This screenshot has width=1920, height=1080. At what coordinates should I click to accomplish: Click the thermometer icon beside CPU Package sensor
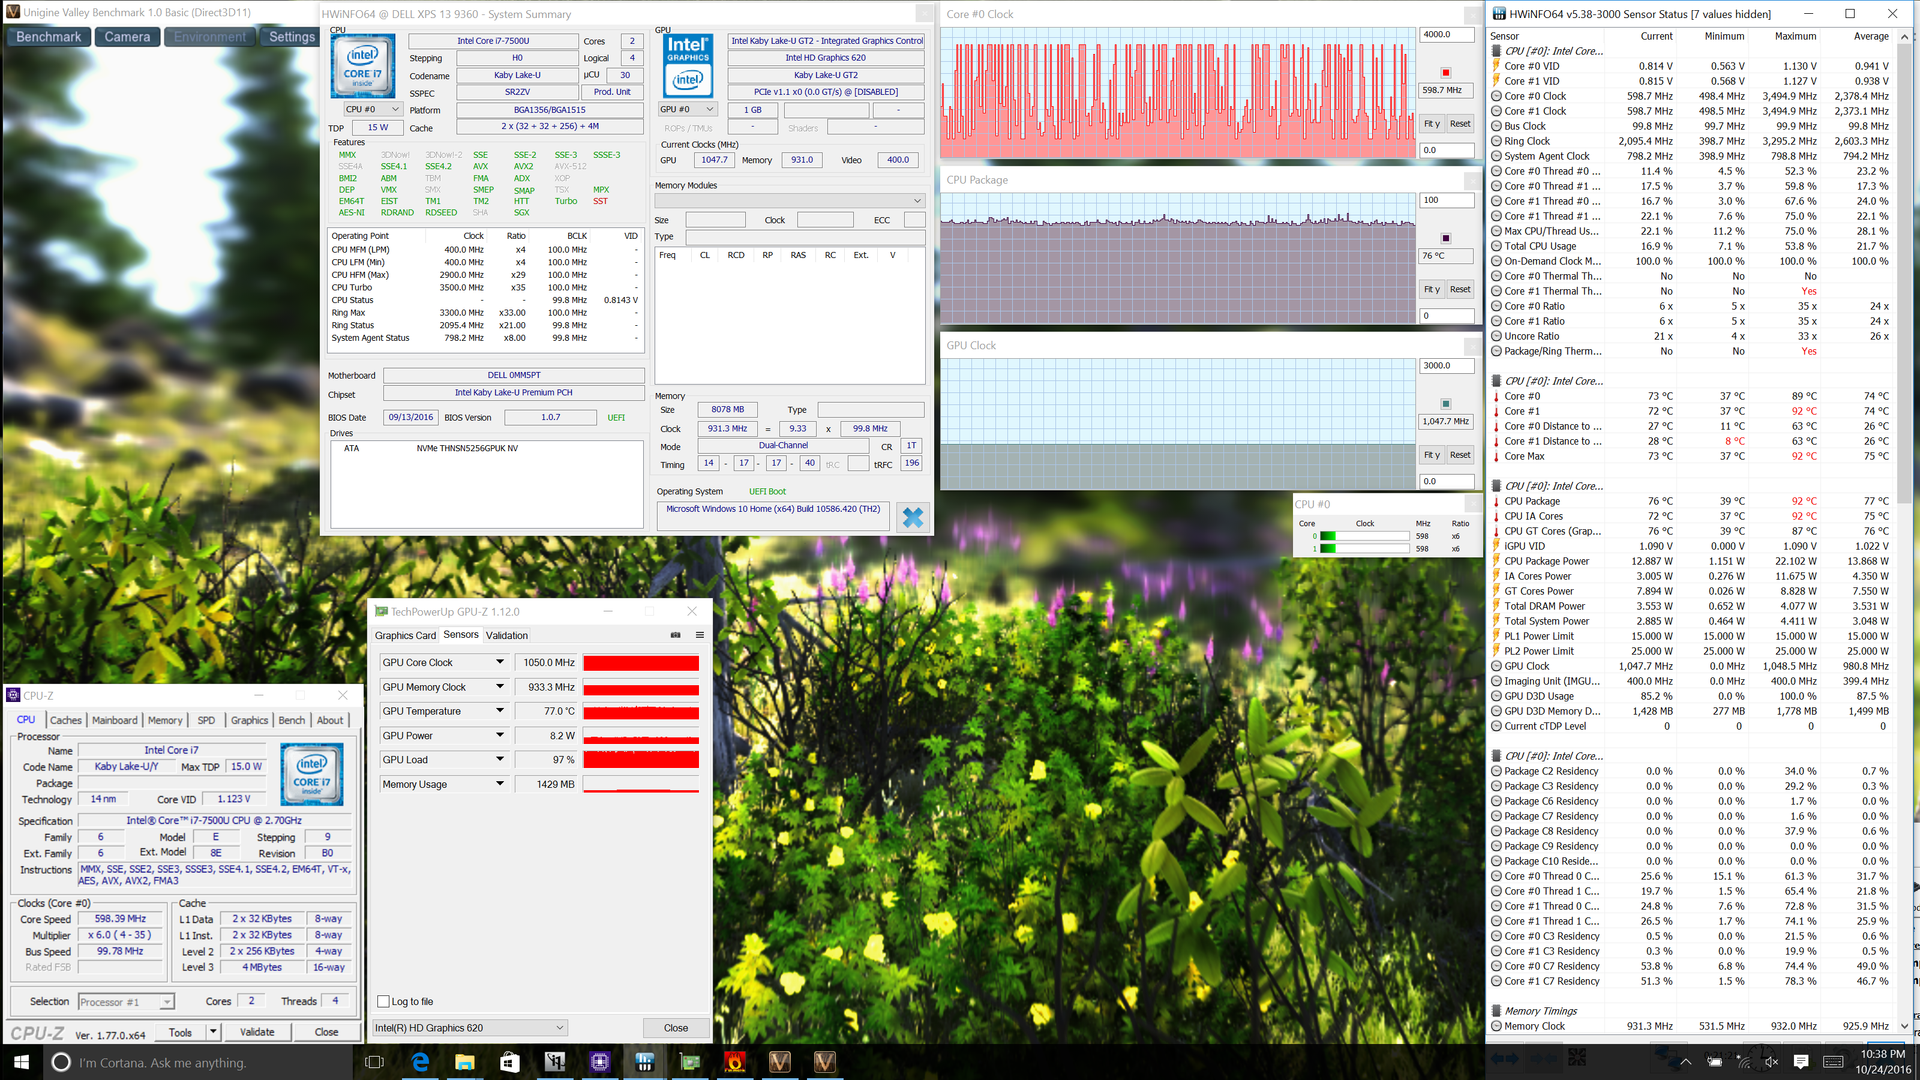click(x=1496, y=501)
